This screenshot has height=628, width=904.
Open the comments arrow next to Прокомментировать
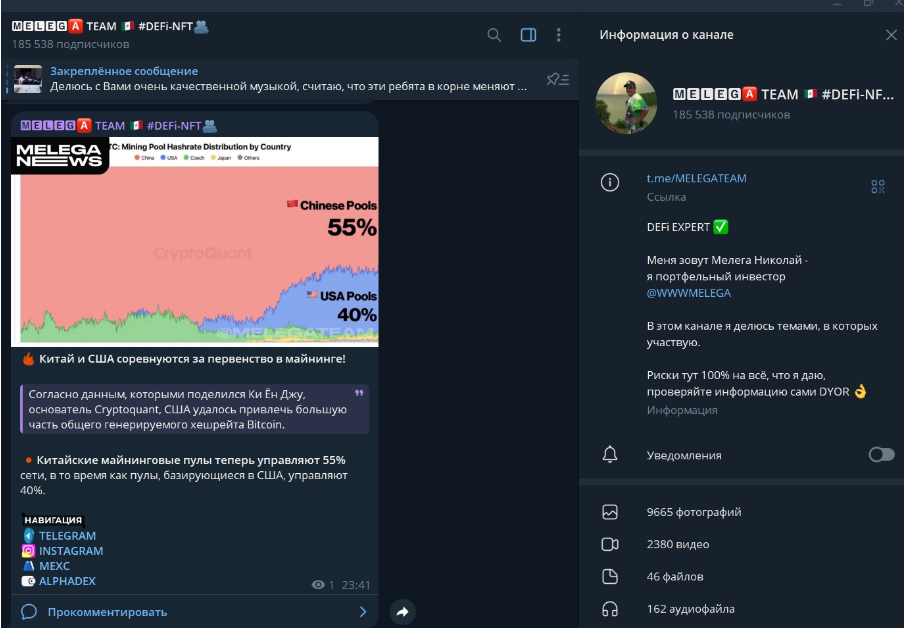[363, 612]
